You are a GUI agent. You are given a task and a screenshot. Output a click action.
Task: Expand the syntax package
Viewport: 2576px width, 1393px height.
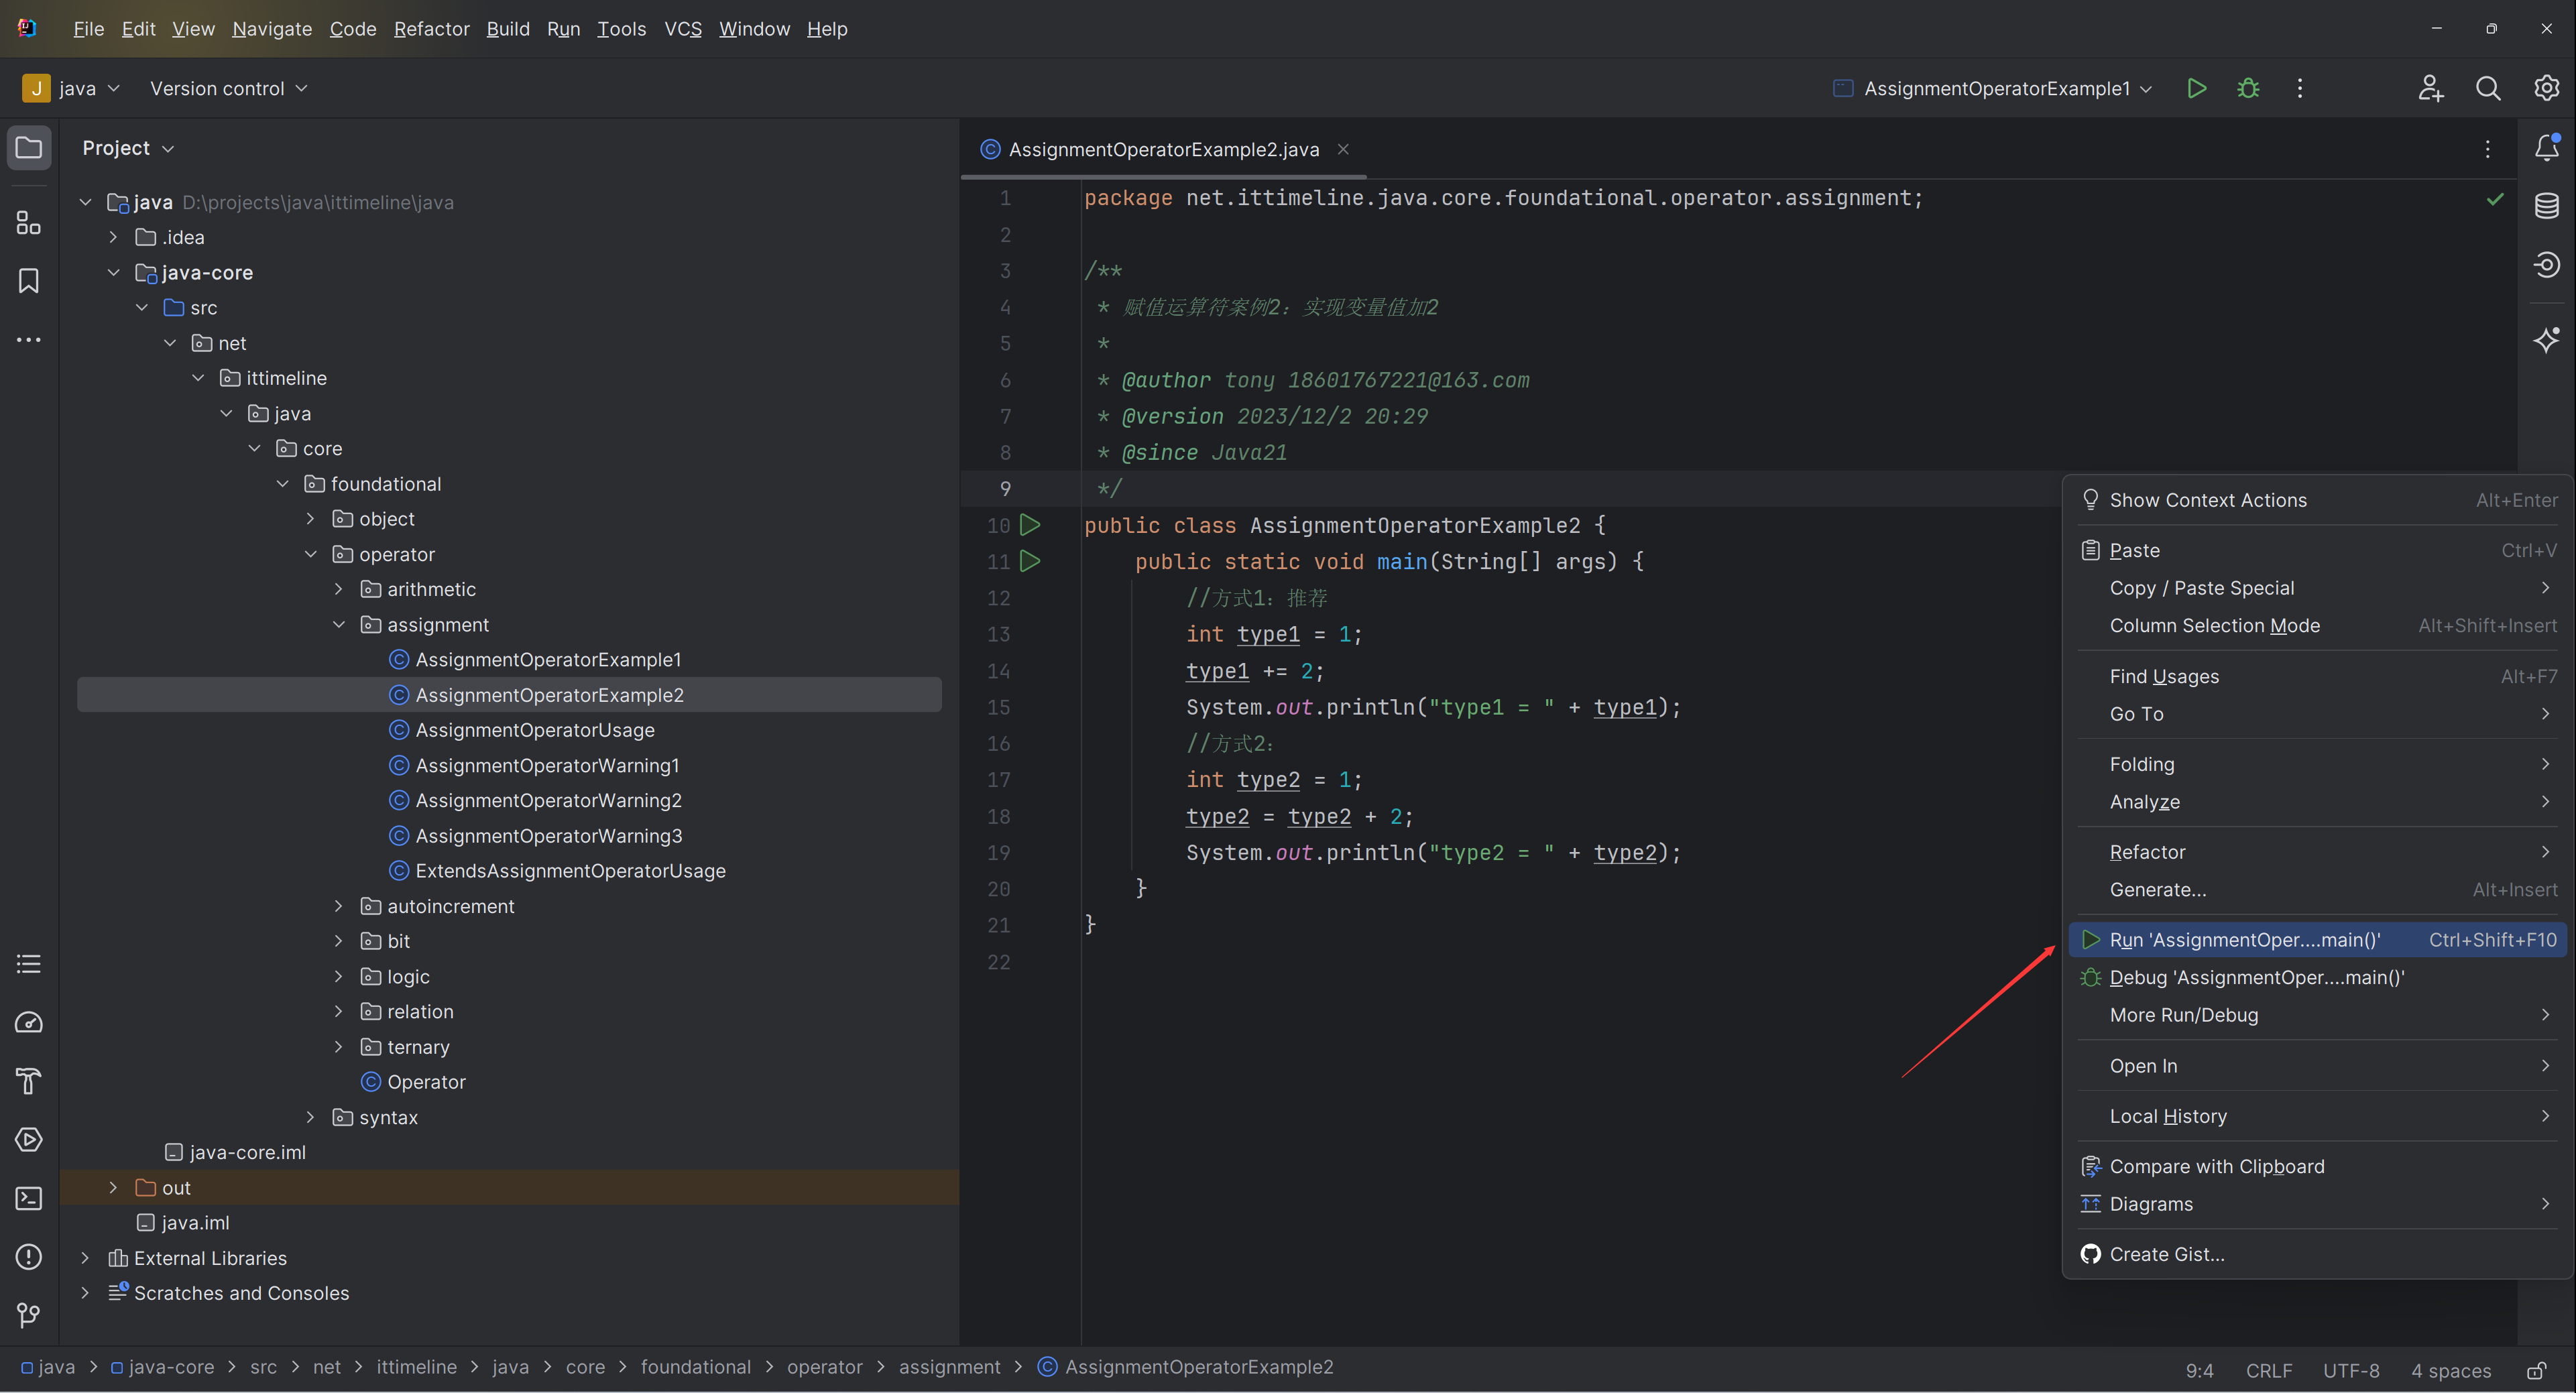310,1117
